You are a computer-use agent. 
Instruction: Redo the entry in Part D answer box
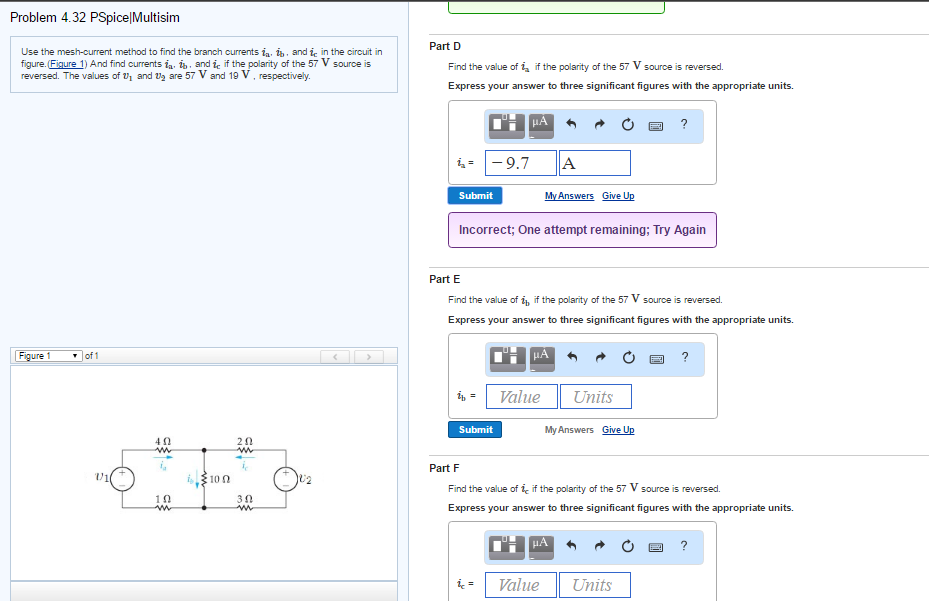click(598, 125)
